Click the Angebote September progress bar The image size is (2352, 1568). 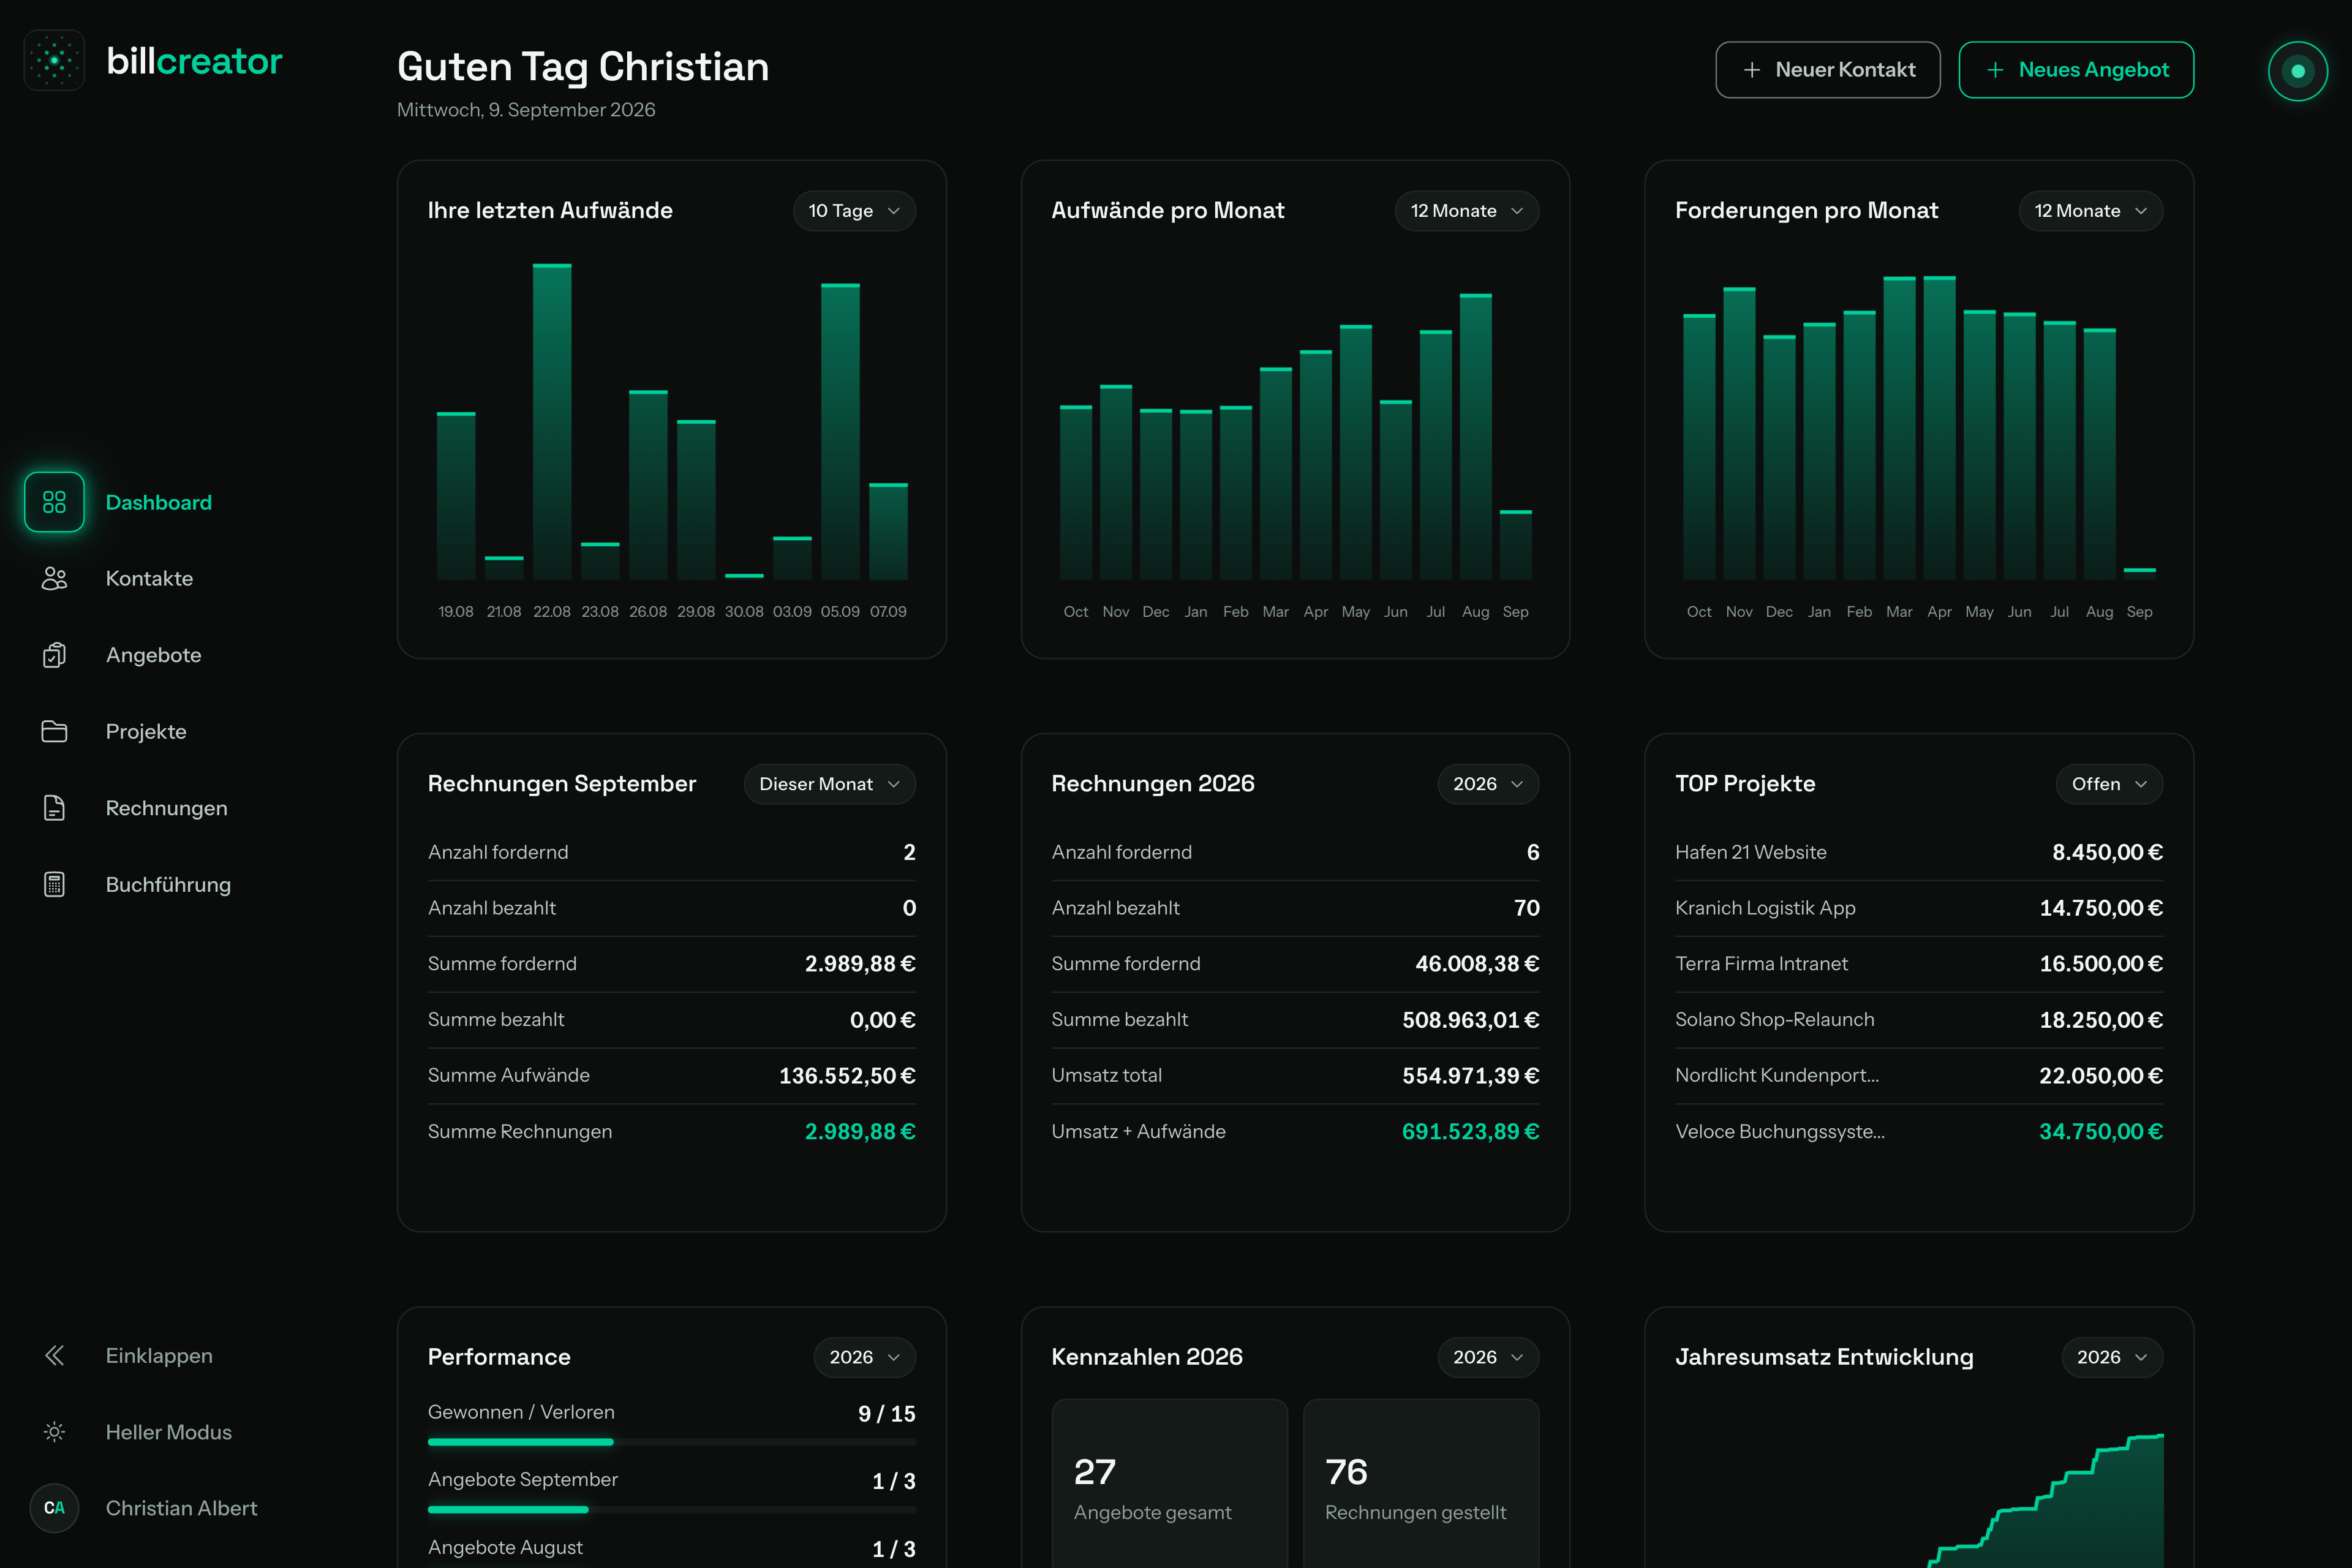[x=672, y=1509]
